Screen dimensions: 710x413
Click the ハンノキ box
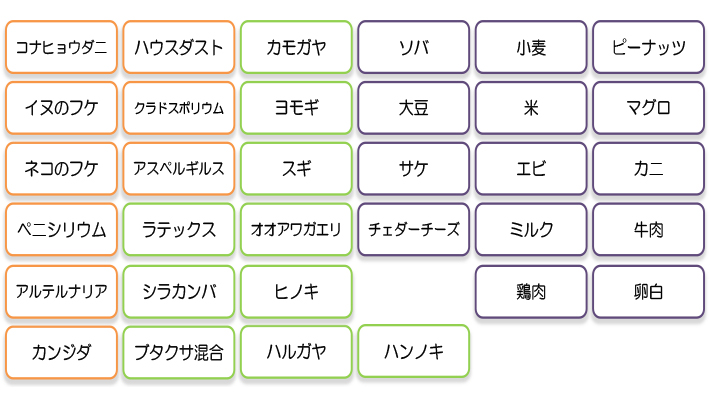tap(413, 351)
